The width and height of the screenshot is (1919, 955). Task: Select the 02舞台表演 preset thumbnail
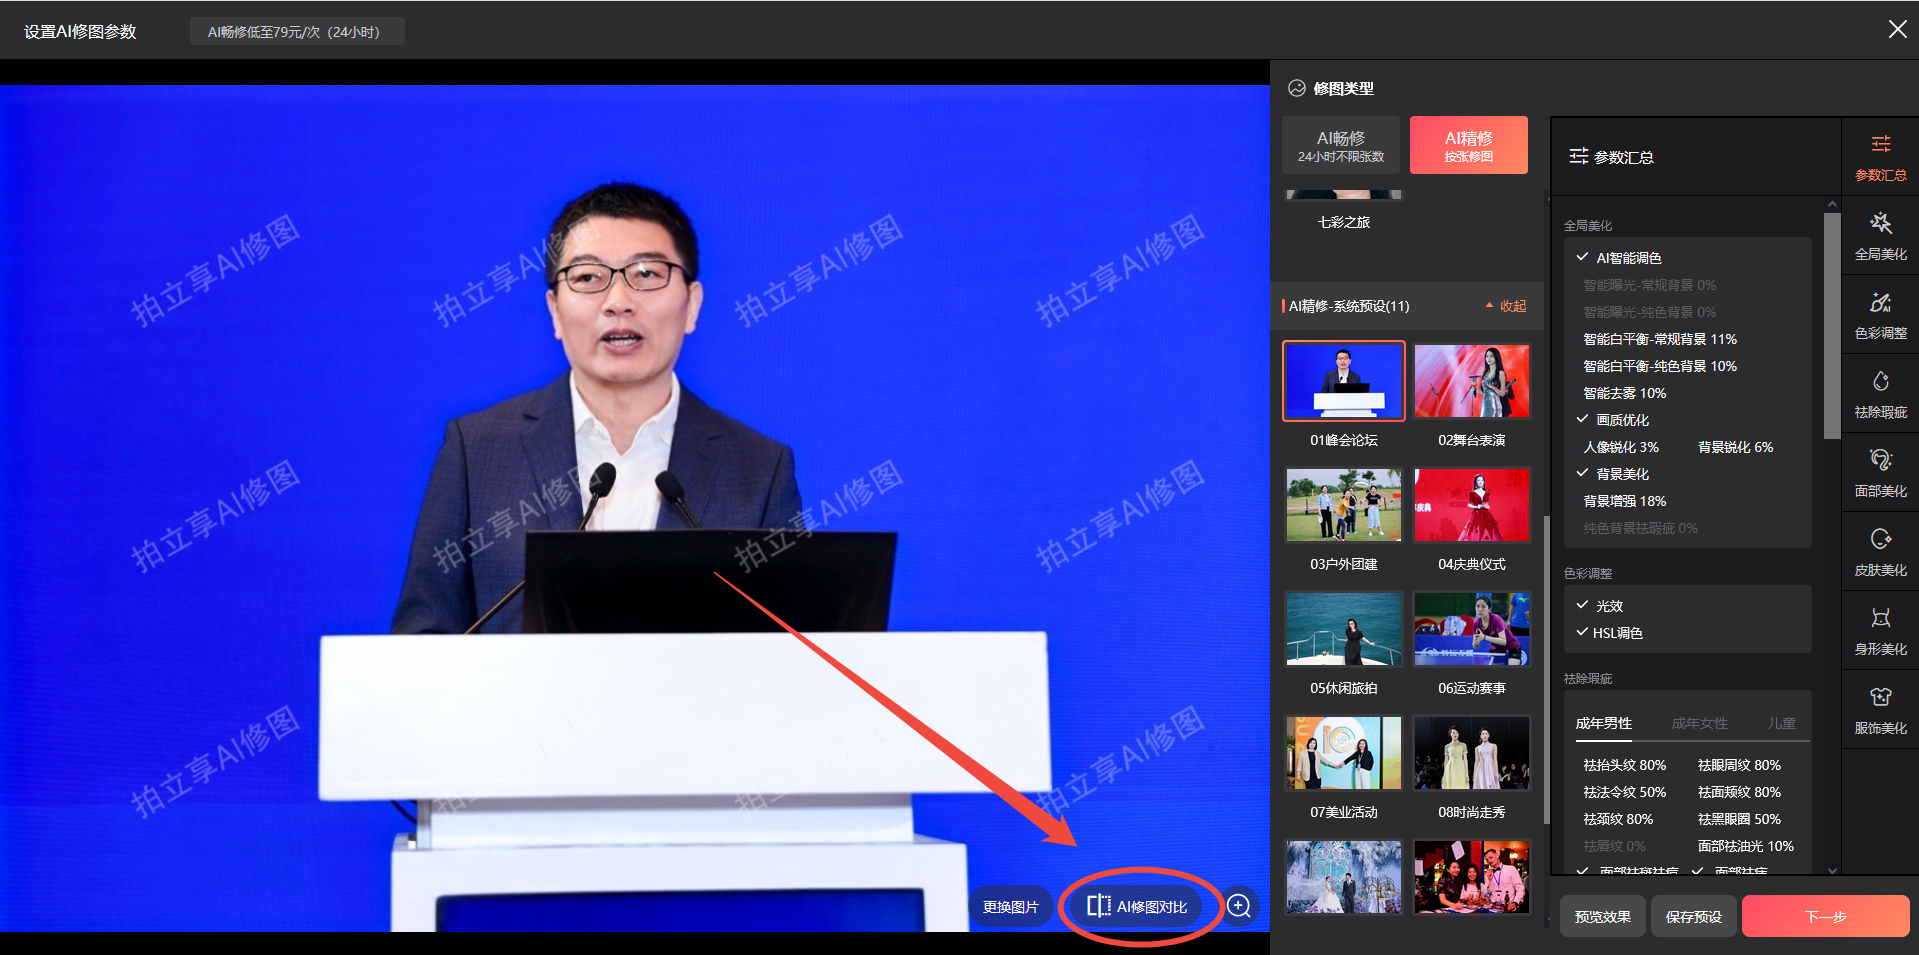[1471, 381]
